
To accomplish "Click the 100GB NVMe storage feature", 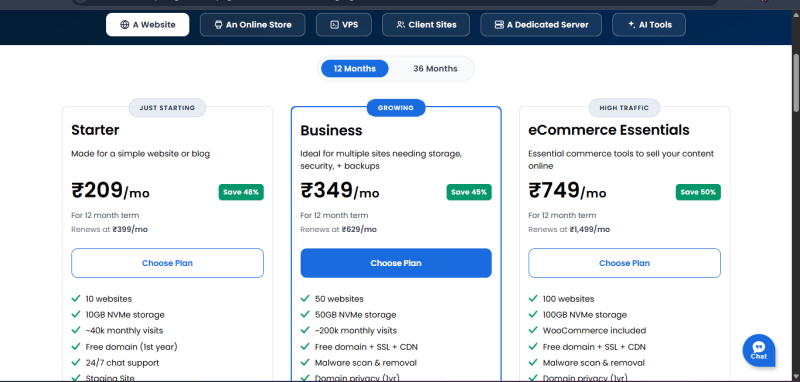I will pyautogui.click(x=585, y=315).
